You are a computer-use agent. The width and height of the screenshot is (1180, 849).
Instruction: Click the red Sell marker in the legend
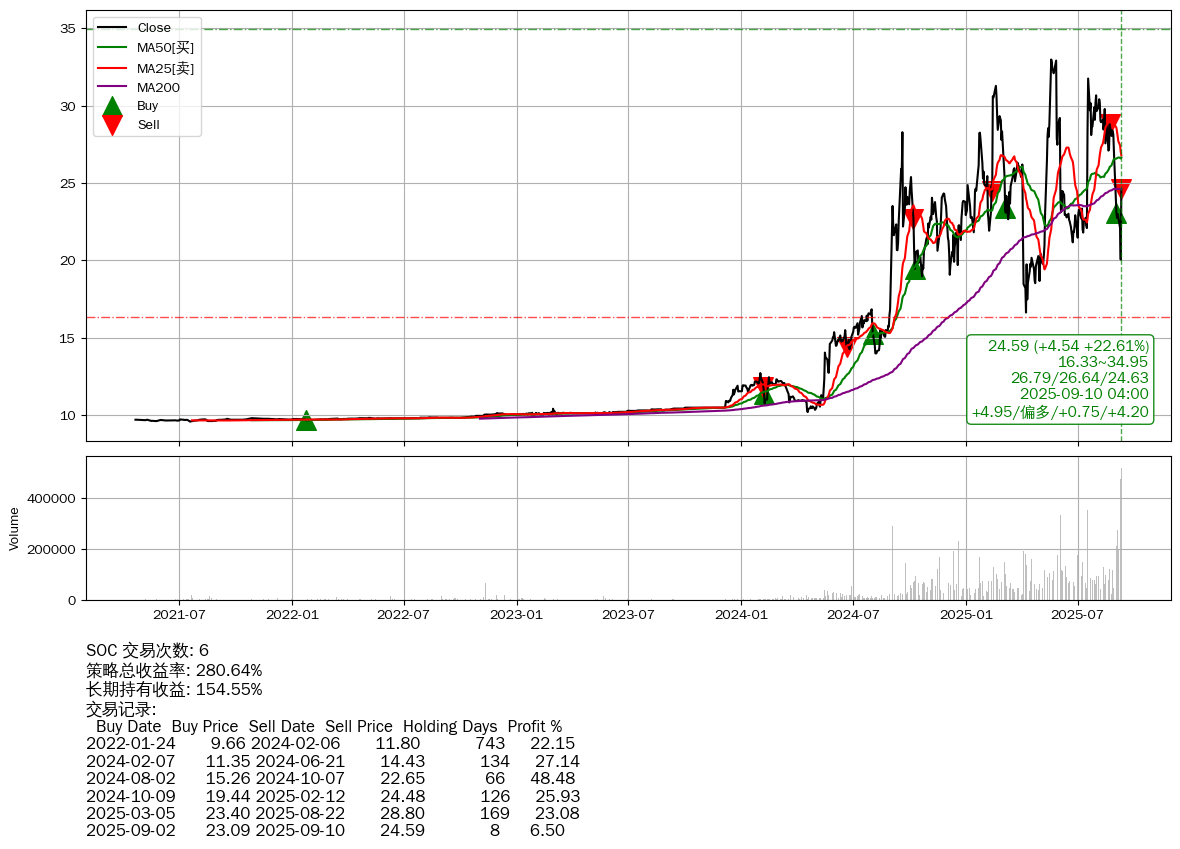click(x=113, y=125)
